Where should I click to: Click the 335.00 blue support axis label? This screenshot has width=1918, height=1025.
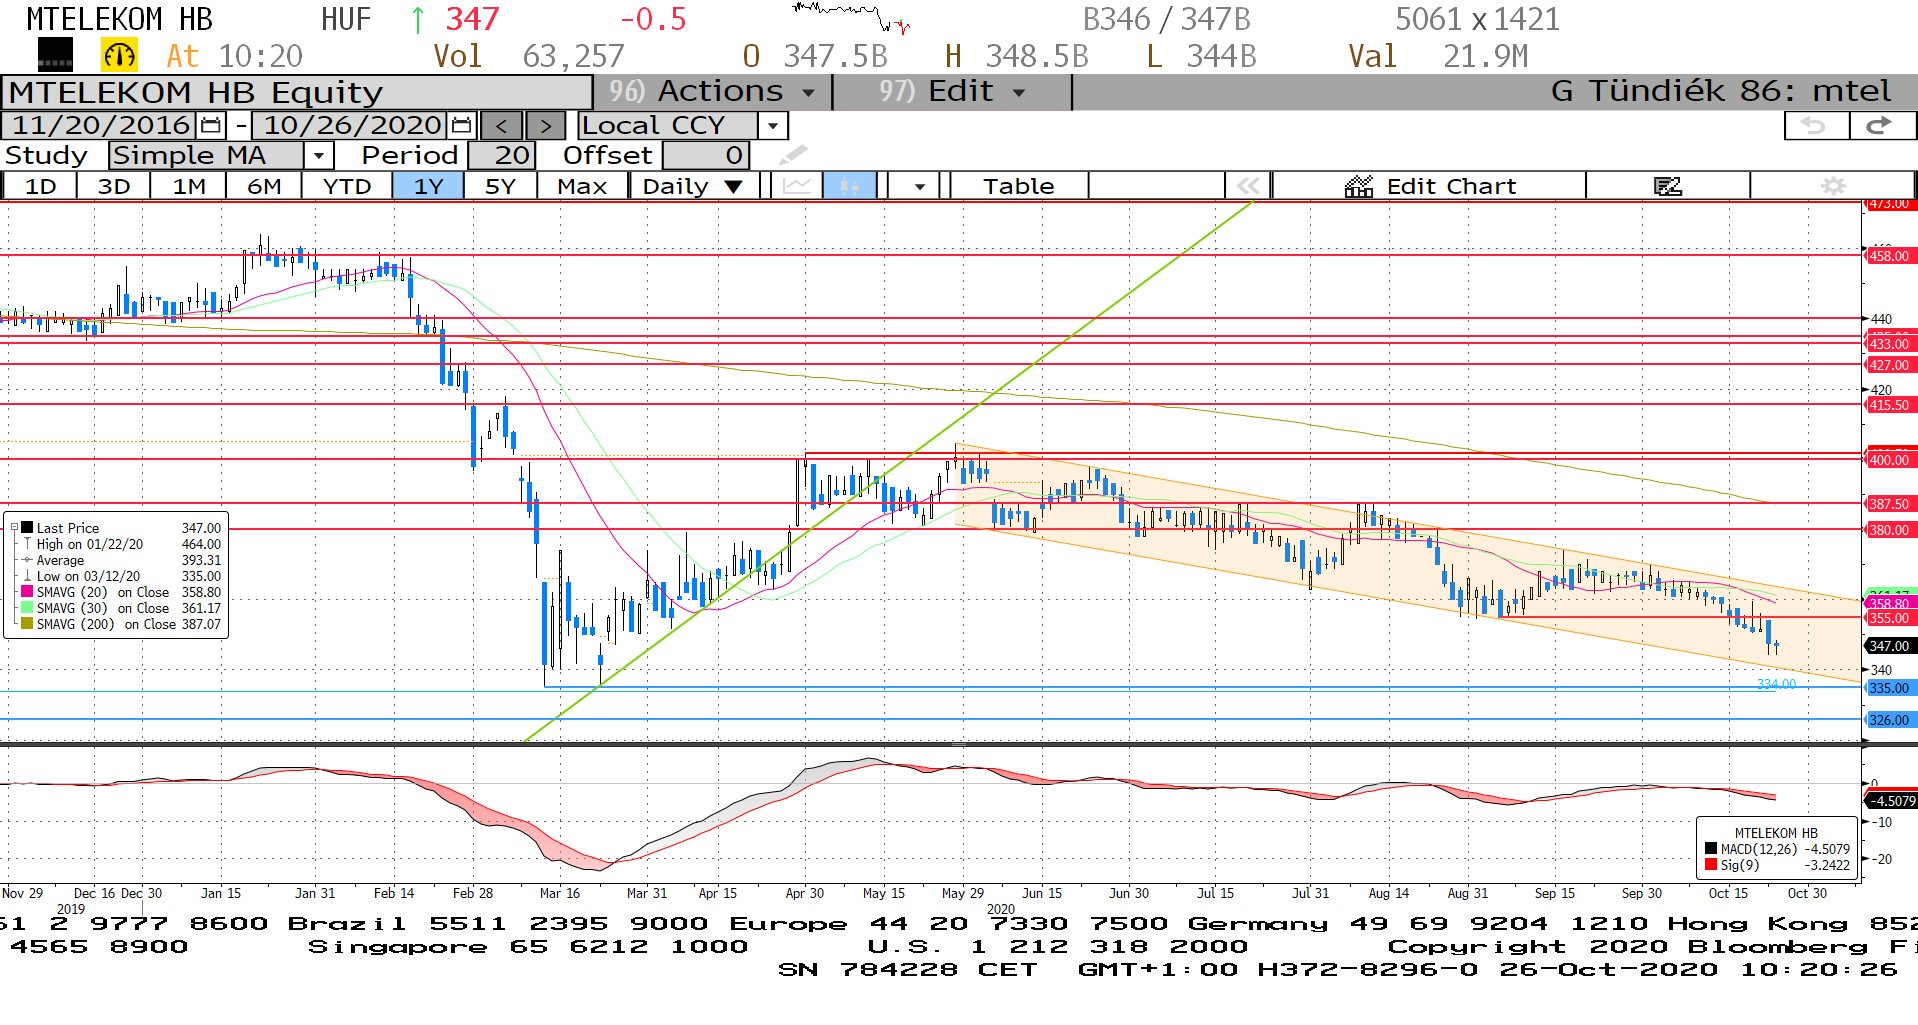tap(1889, 688)
